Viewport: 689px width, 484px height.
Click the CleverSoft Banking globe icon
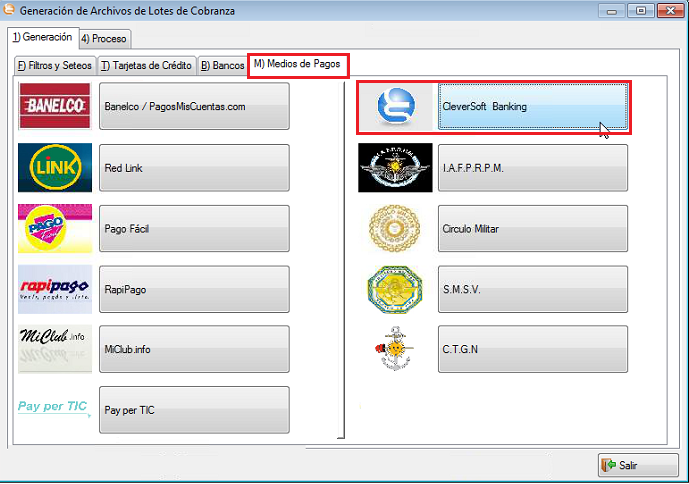click(397, 107)
